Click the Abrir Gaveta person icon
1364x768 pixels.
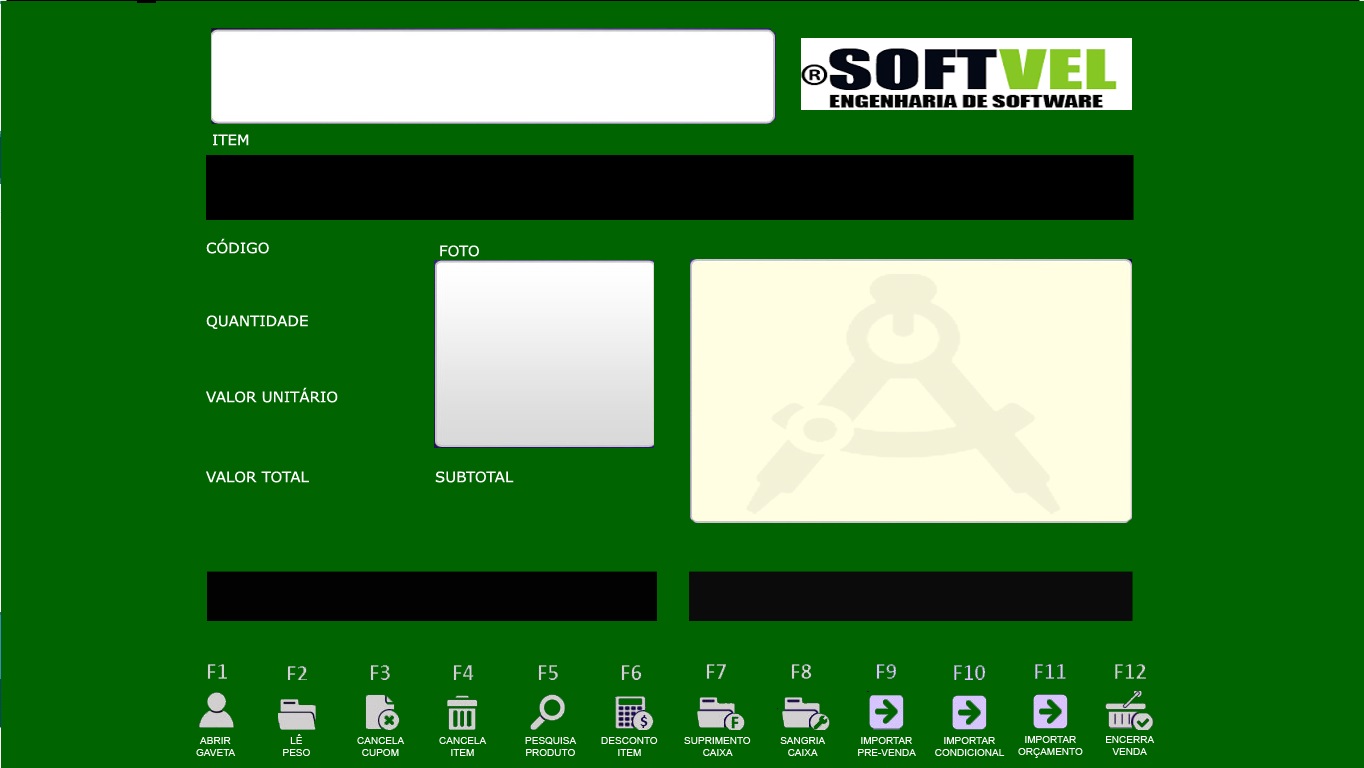pyautogui.click(x=216, y=711)
